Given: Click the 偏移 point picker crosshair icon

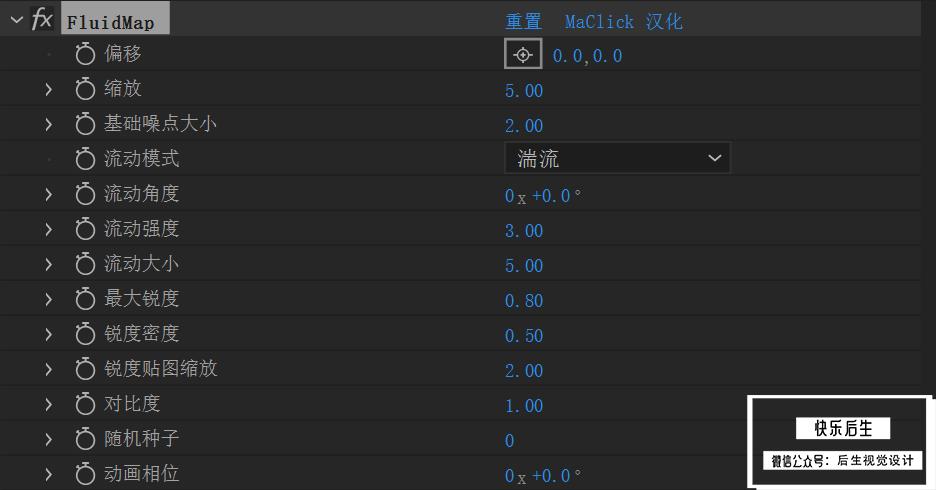Looking at the screenshot, I should pos(523,54).
